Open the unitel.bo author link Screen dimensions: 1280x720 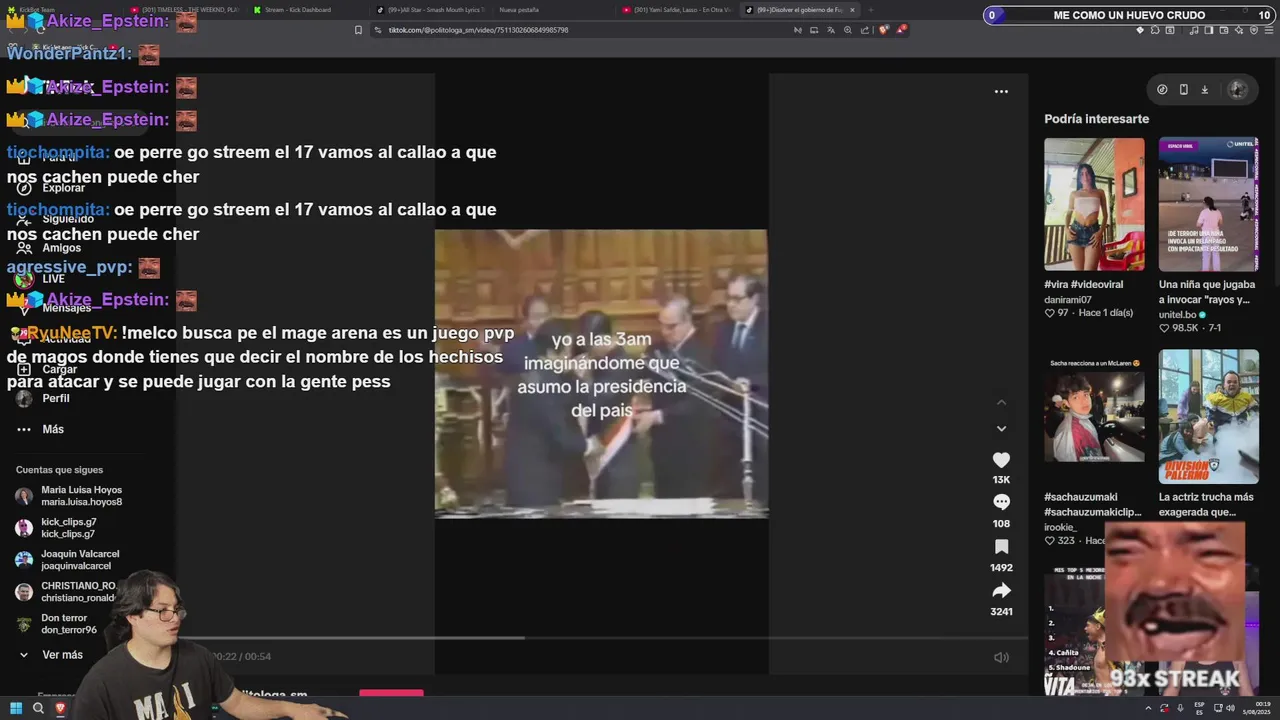click(1179, 314)
